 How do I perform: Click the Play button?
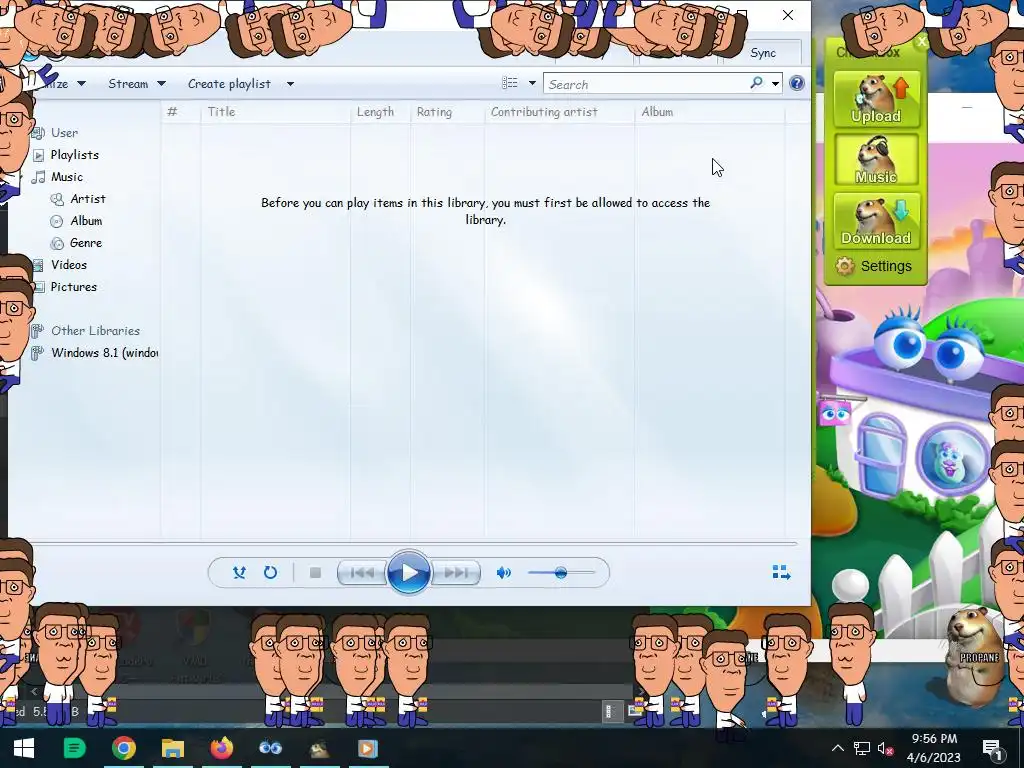click(409, 573)
